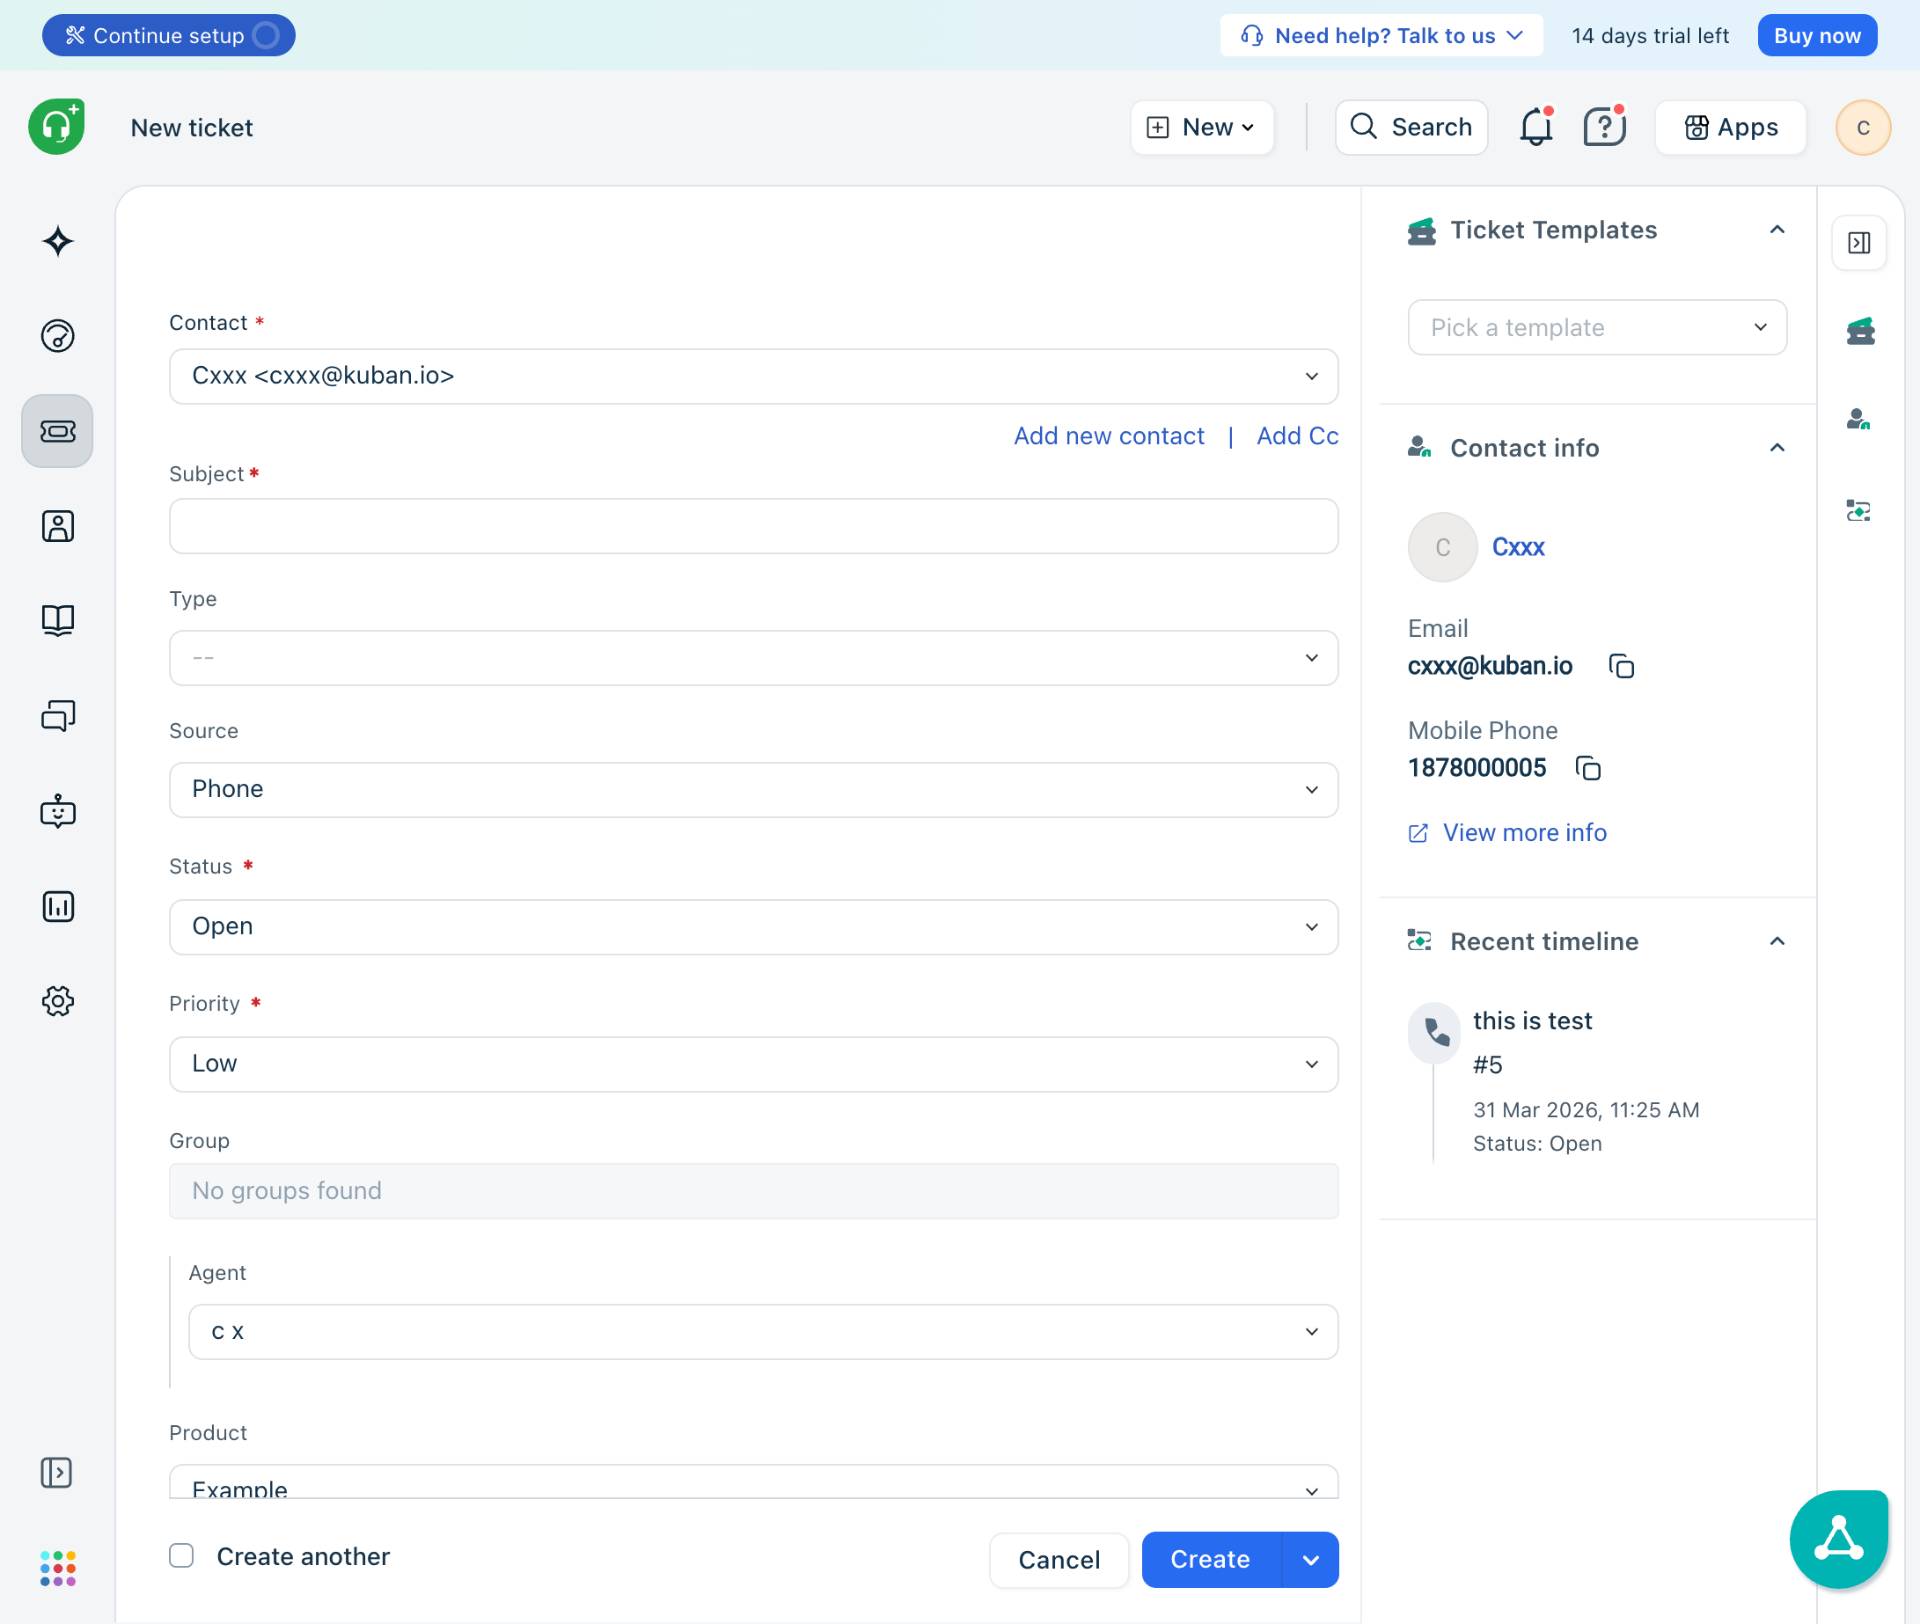The image size is (1920, 1624).
Task: Collapse the Recent timeline section
Action: [1777, 941]
